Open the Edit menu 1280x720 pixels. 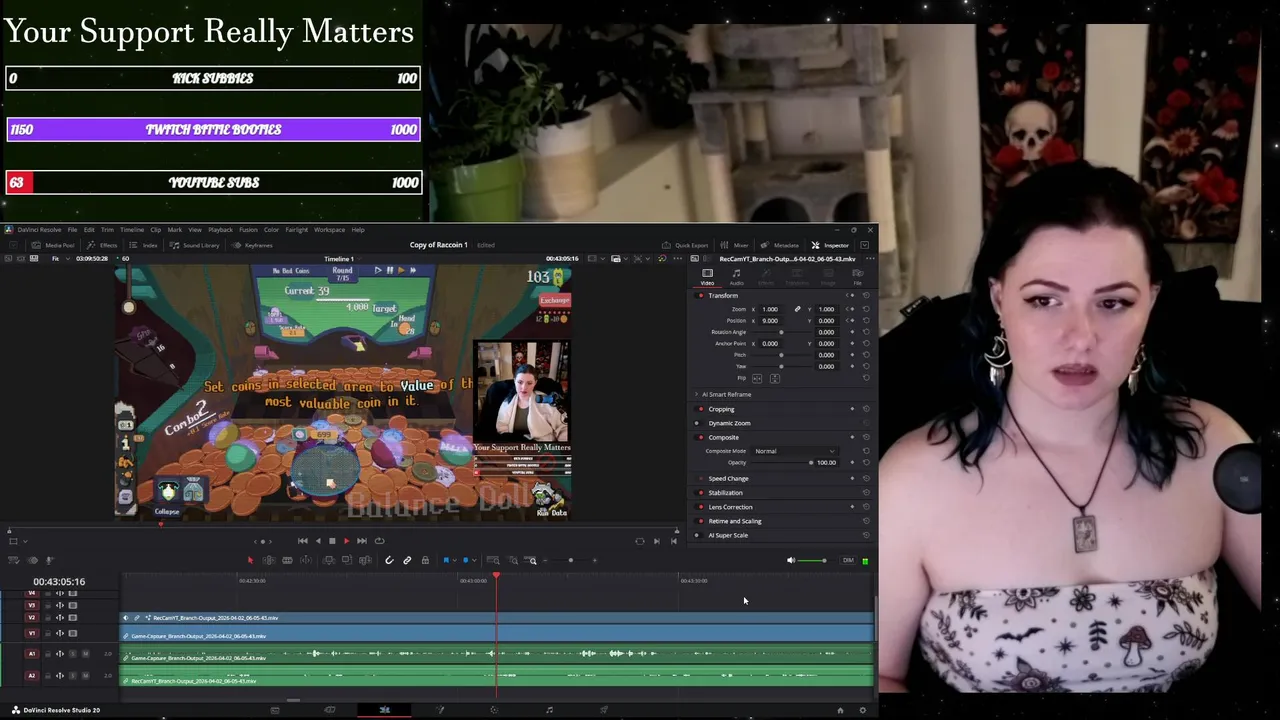[x=89, y=230]
